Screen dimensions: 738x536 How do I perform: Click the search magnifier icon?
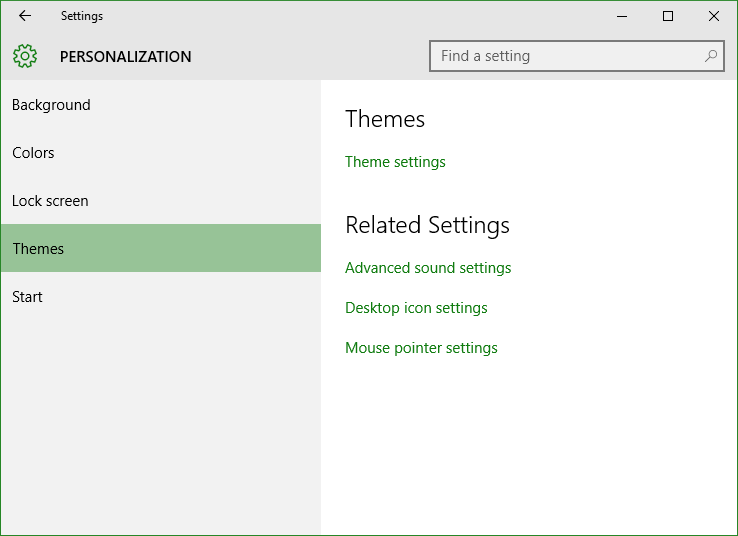[711, 56]
